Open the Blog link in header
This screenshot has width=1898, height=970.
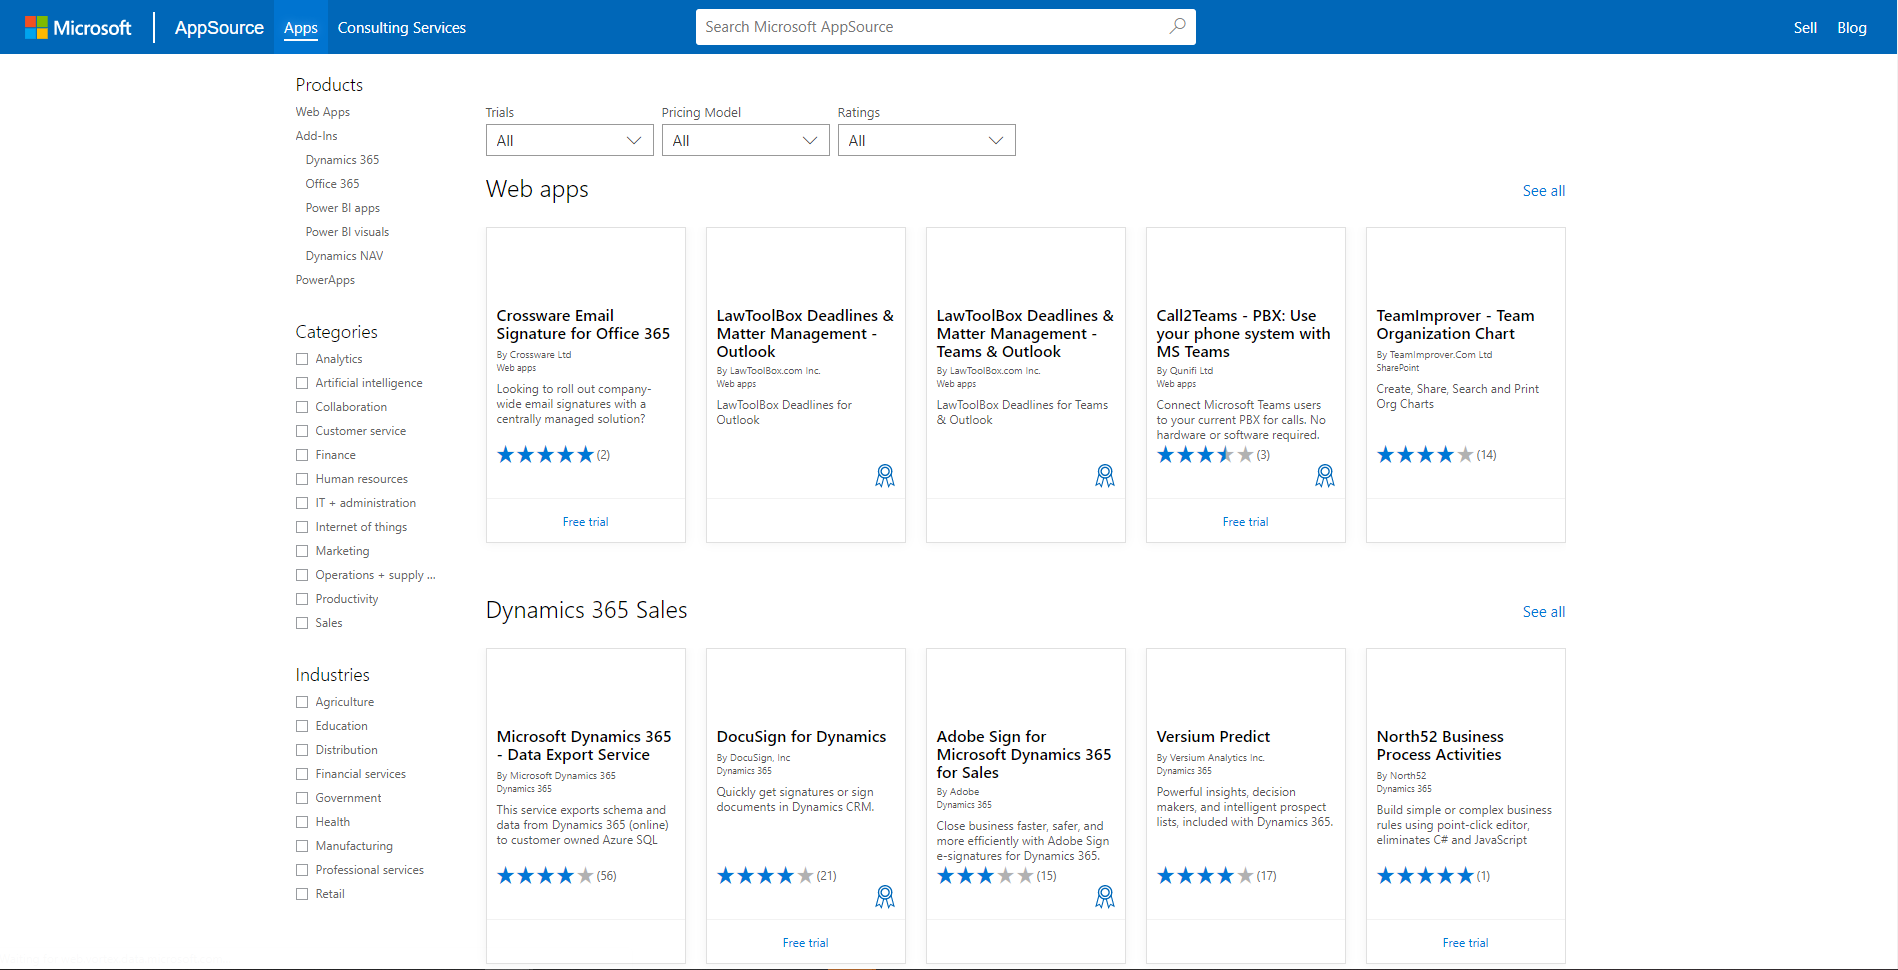pyautogui.click(x=1852, y=28)
